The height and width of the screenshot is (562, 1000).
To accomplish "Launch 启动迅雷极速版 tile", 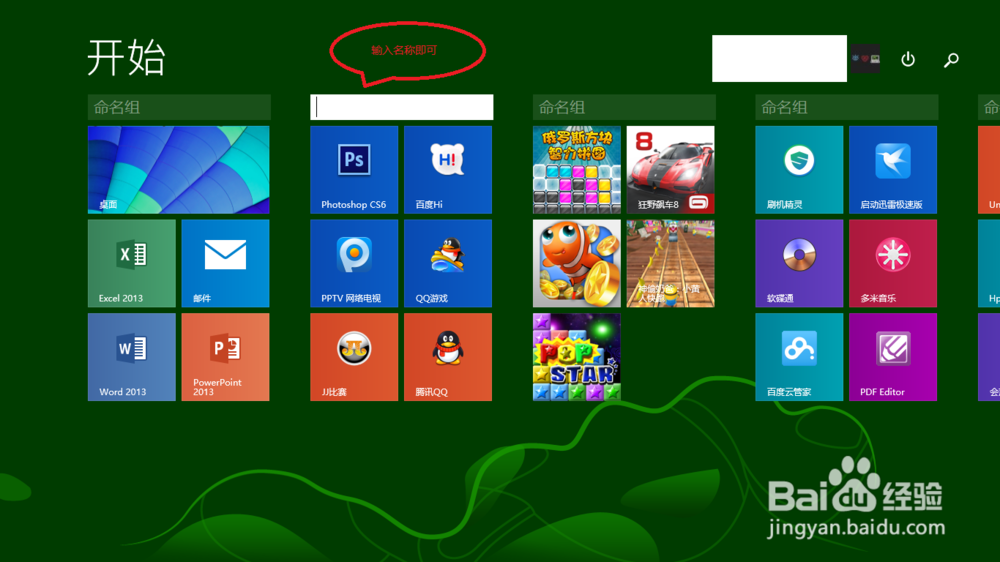I will point(893,170).
